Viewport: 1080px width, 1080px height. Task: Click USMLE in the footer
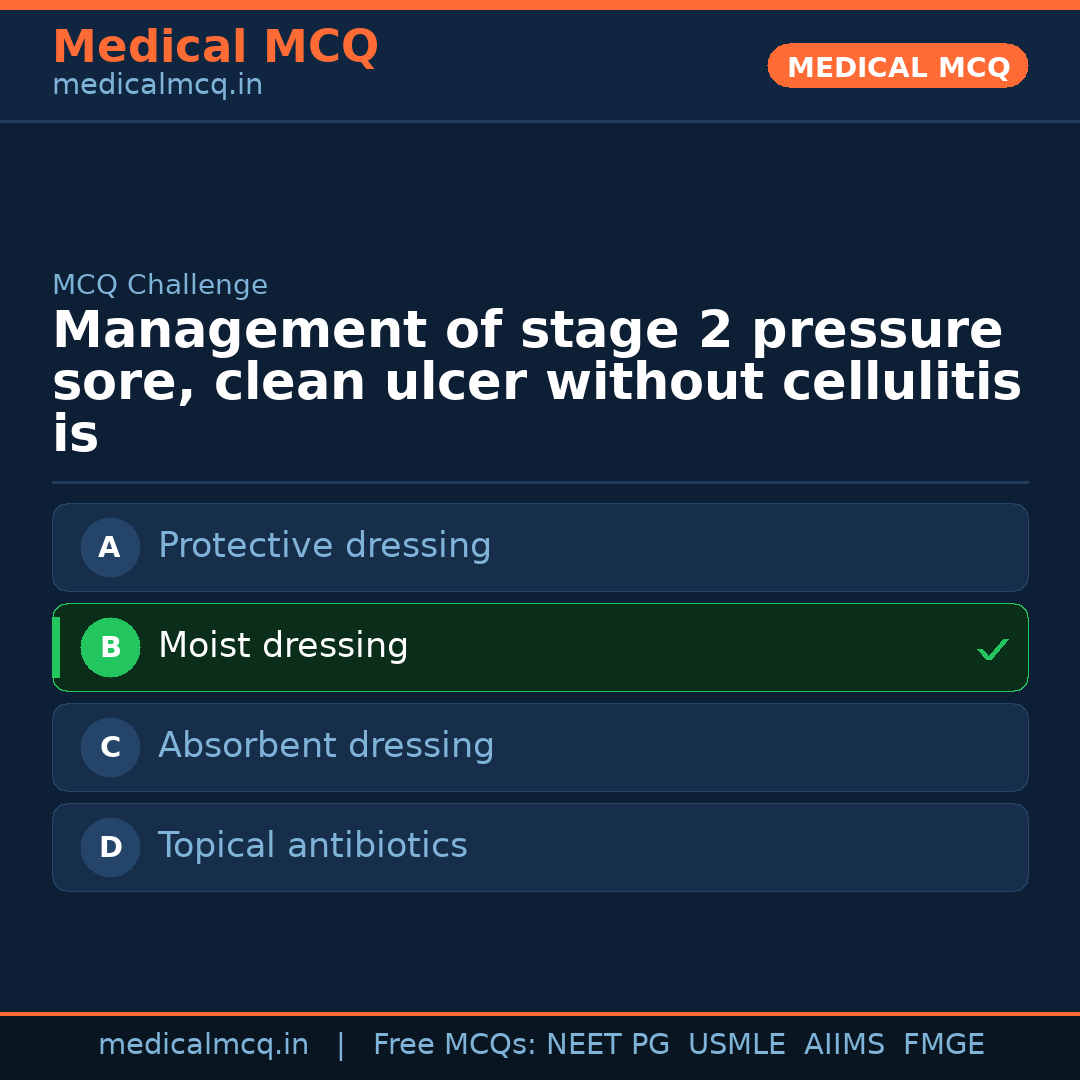click(x=736, y=1045)
